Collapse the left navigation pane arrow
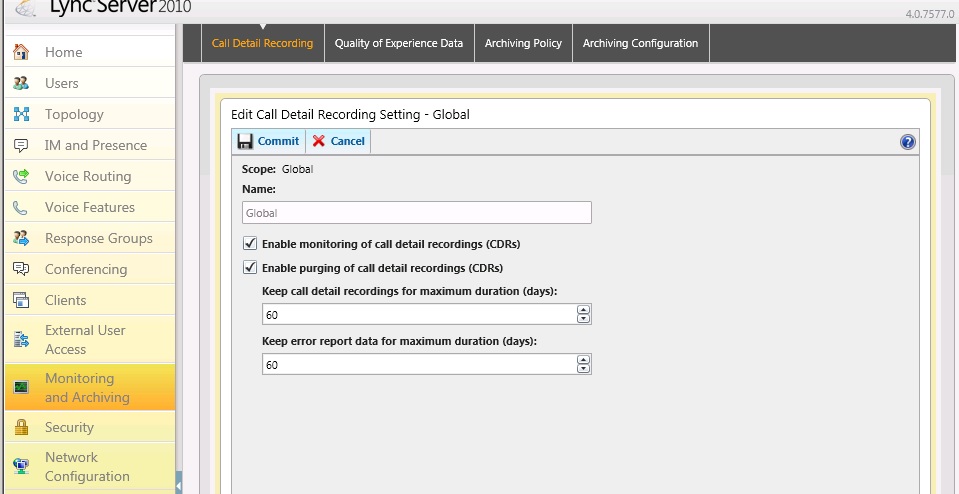959x494 pixels. 179,485
